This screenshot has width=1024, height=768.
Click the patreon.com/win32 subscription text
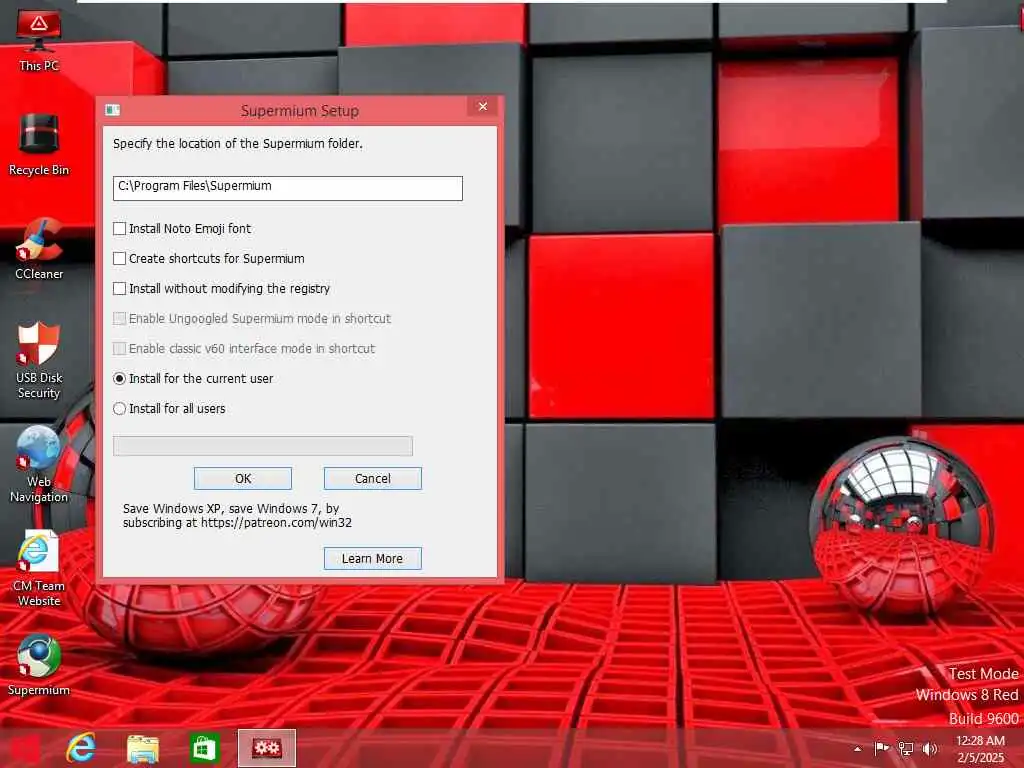click(x=238, y=516)
